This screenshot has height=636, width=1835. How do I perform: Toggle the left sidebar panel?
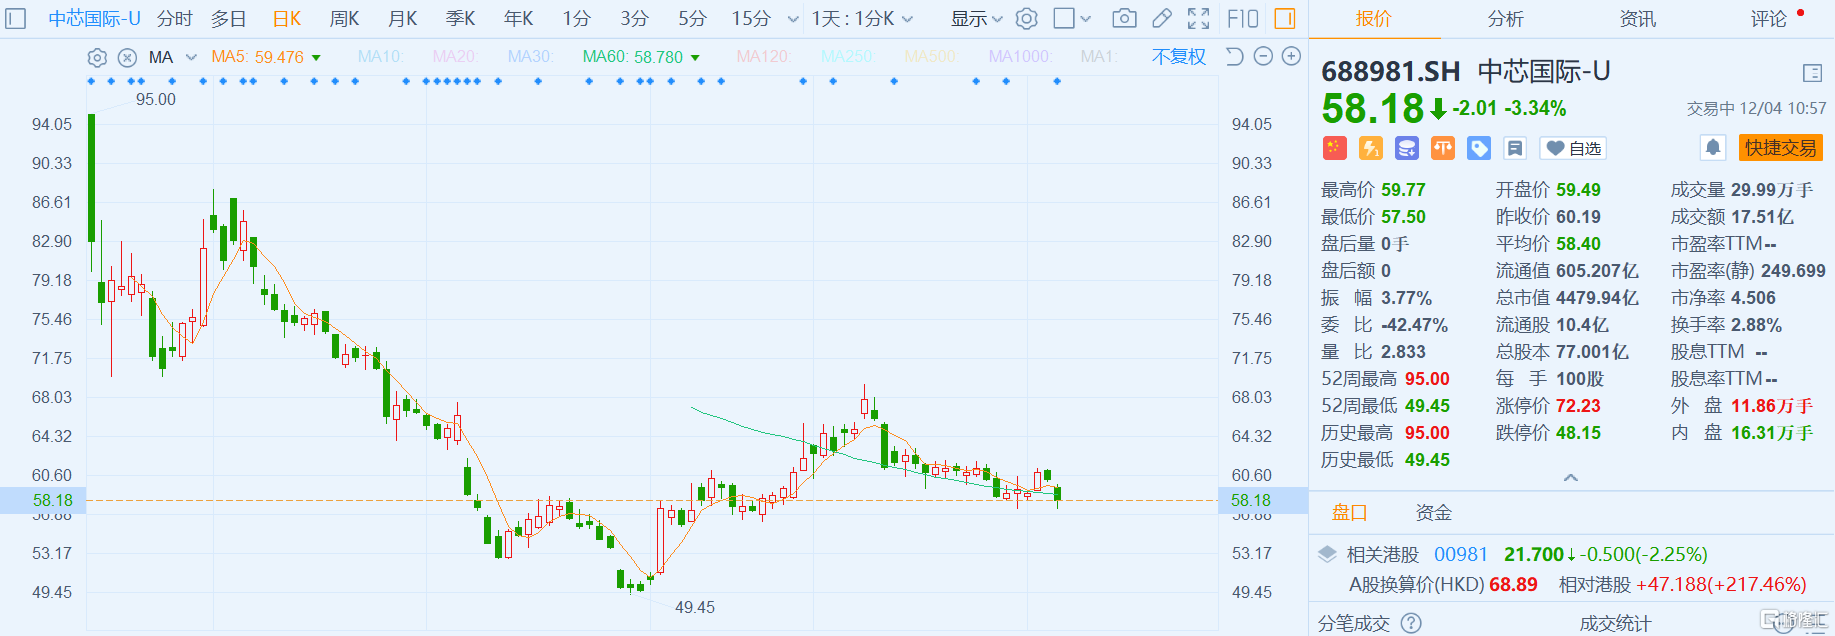coord(16,18)
